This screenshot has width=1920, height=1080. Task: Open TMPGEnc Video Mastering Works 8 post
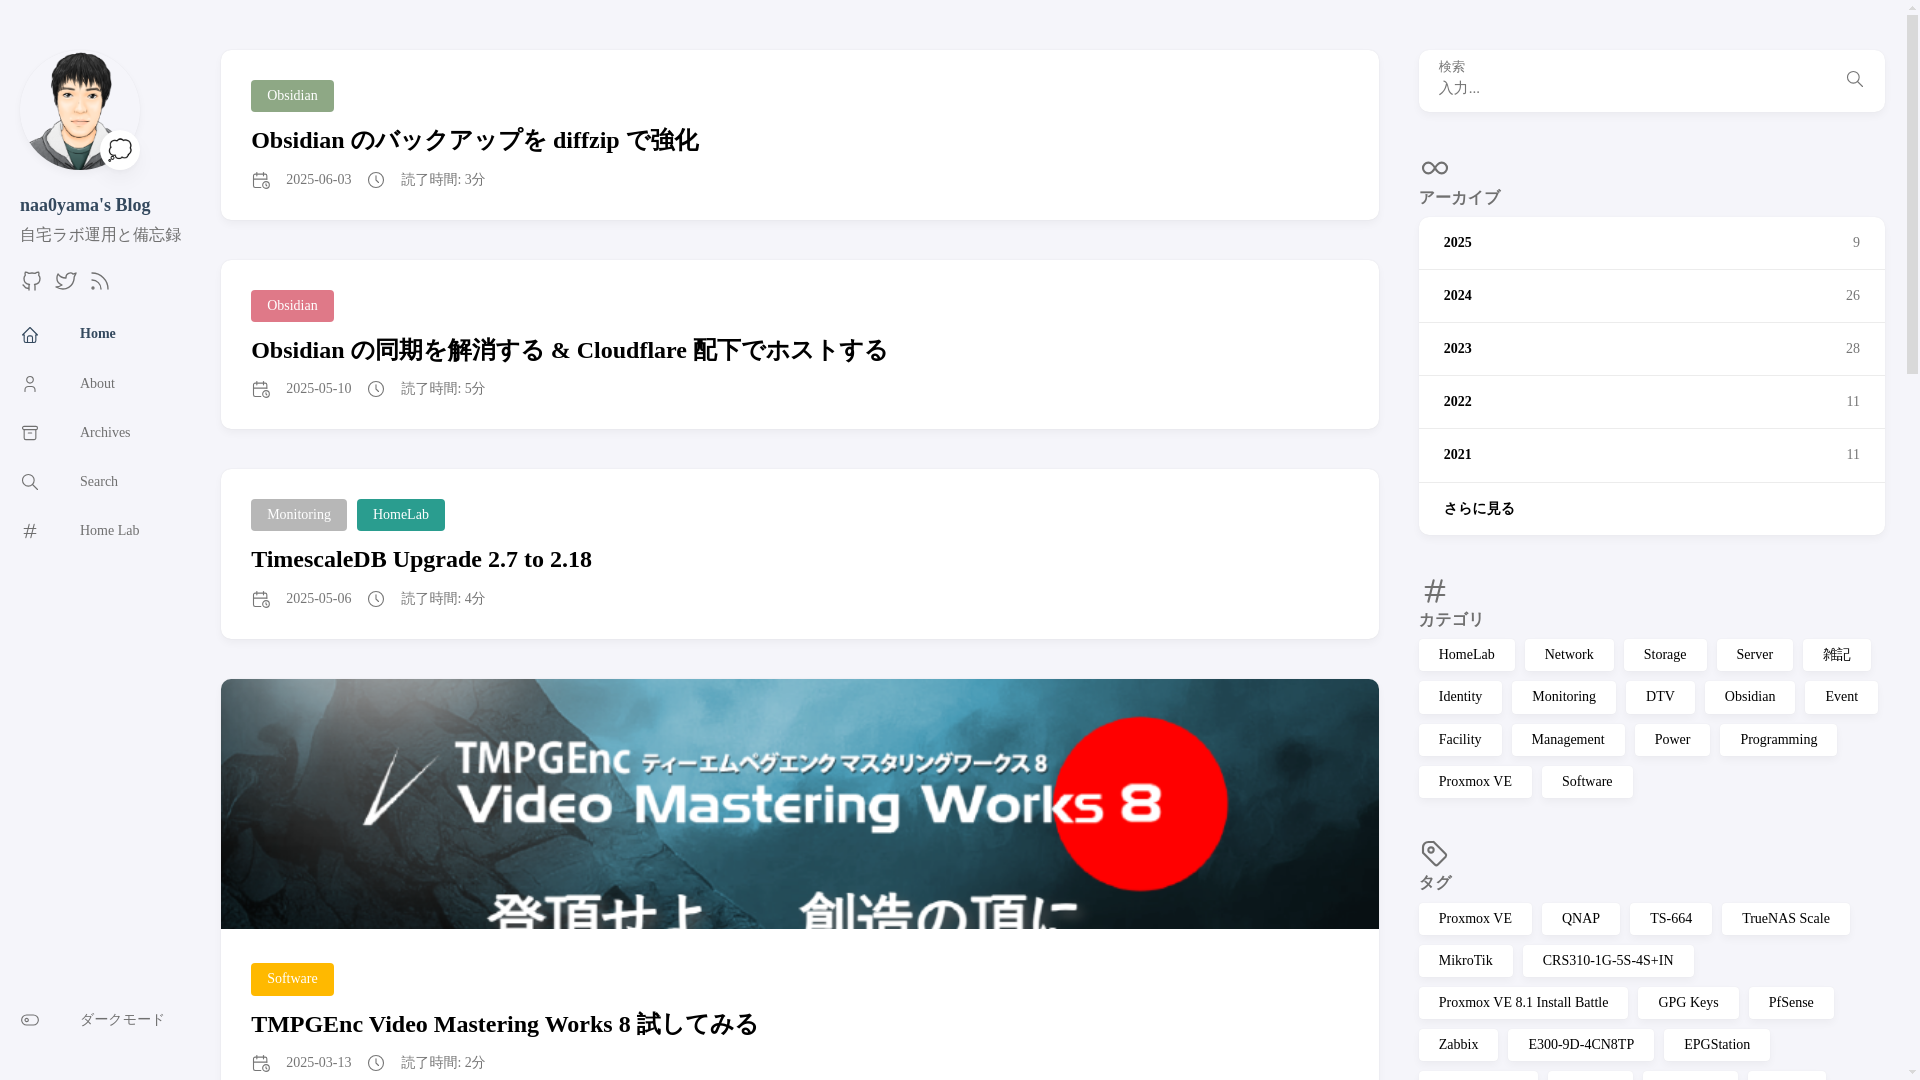pyautogui.click(x=505, y=1024)
